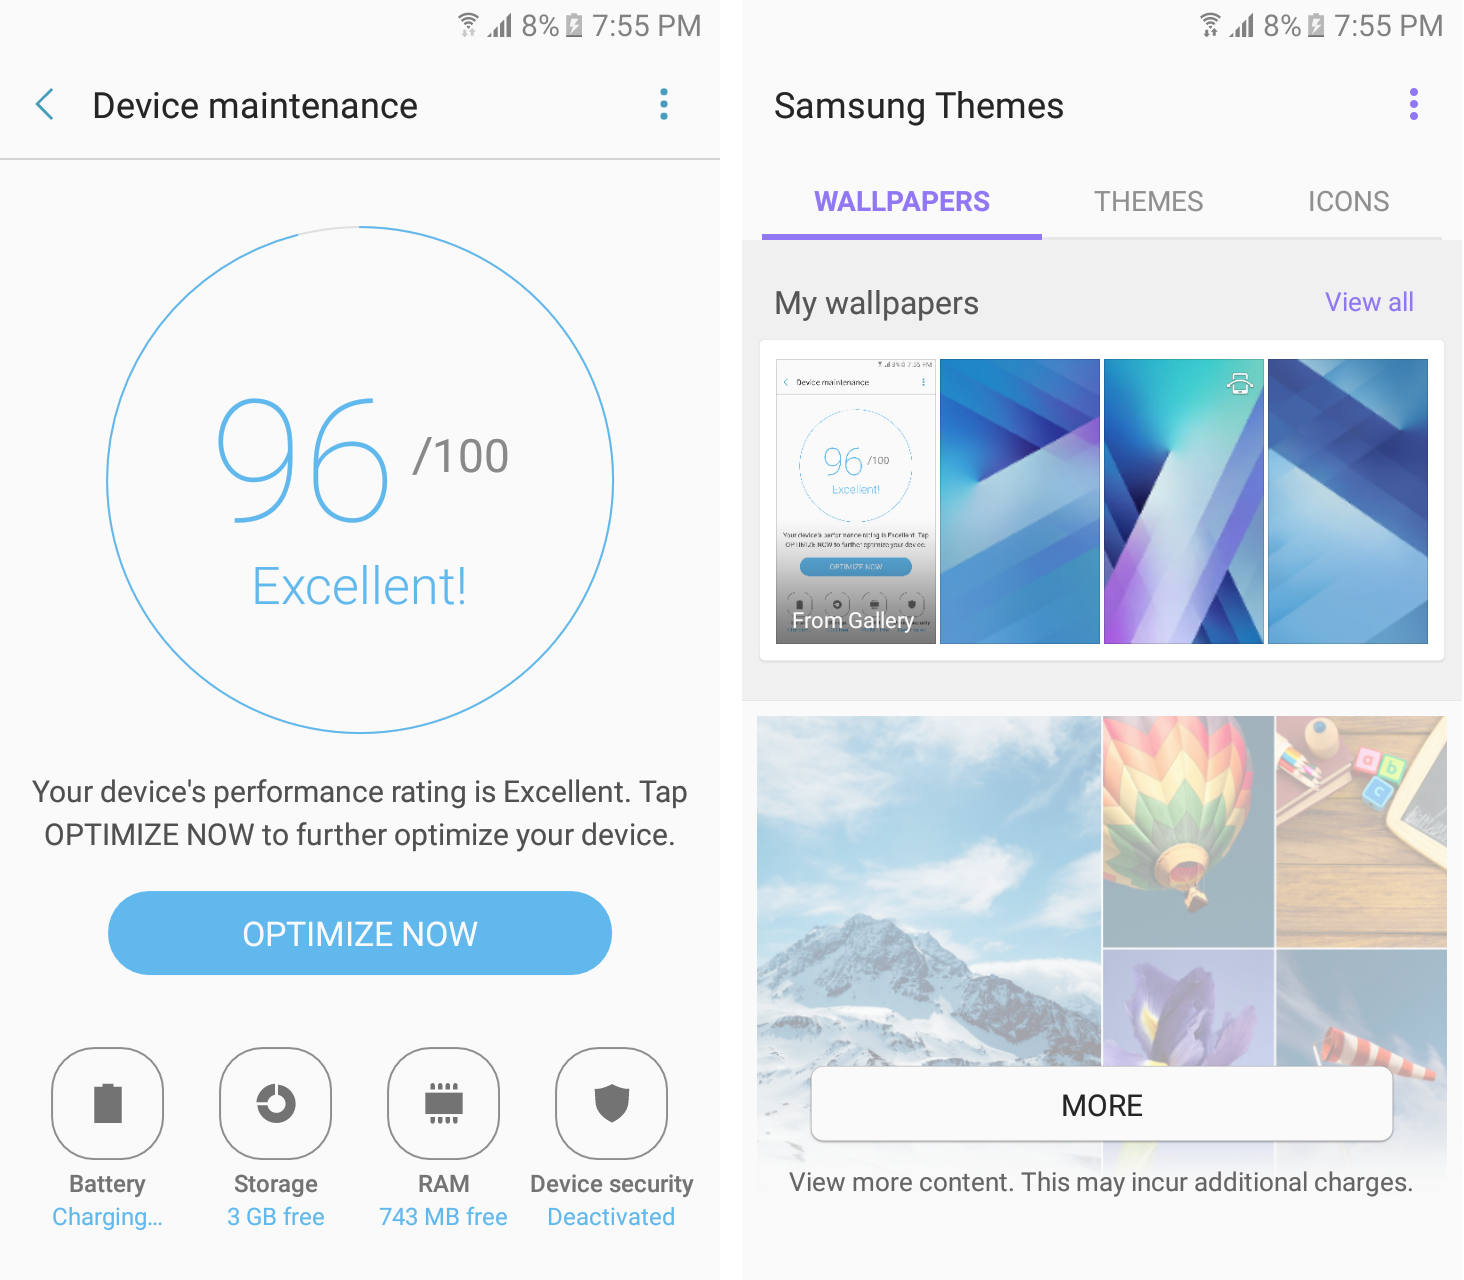Open Device maintenance three-dot overflow menu

pos(664,104)
